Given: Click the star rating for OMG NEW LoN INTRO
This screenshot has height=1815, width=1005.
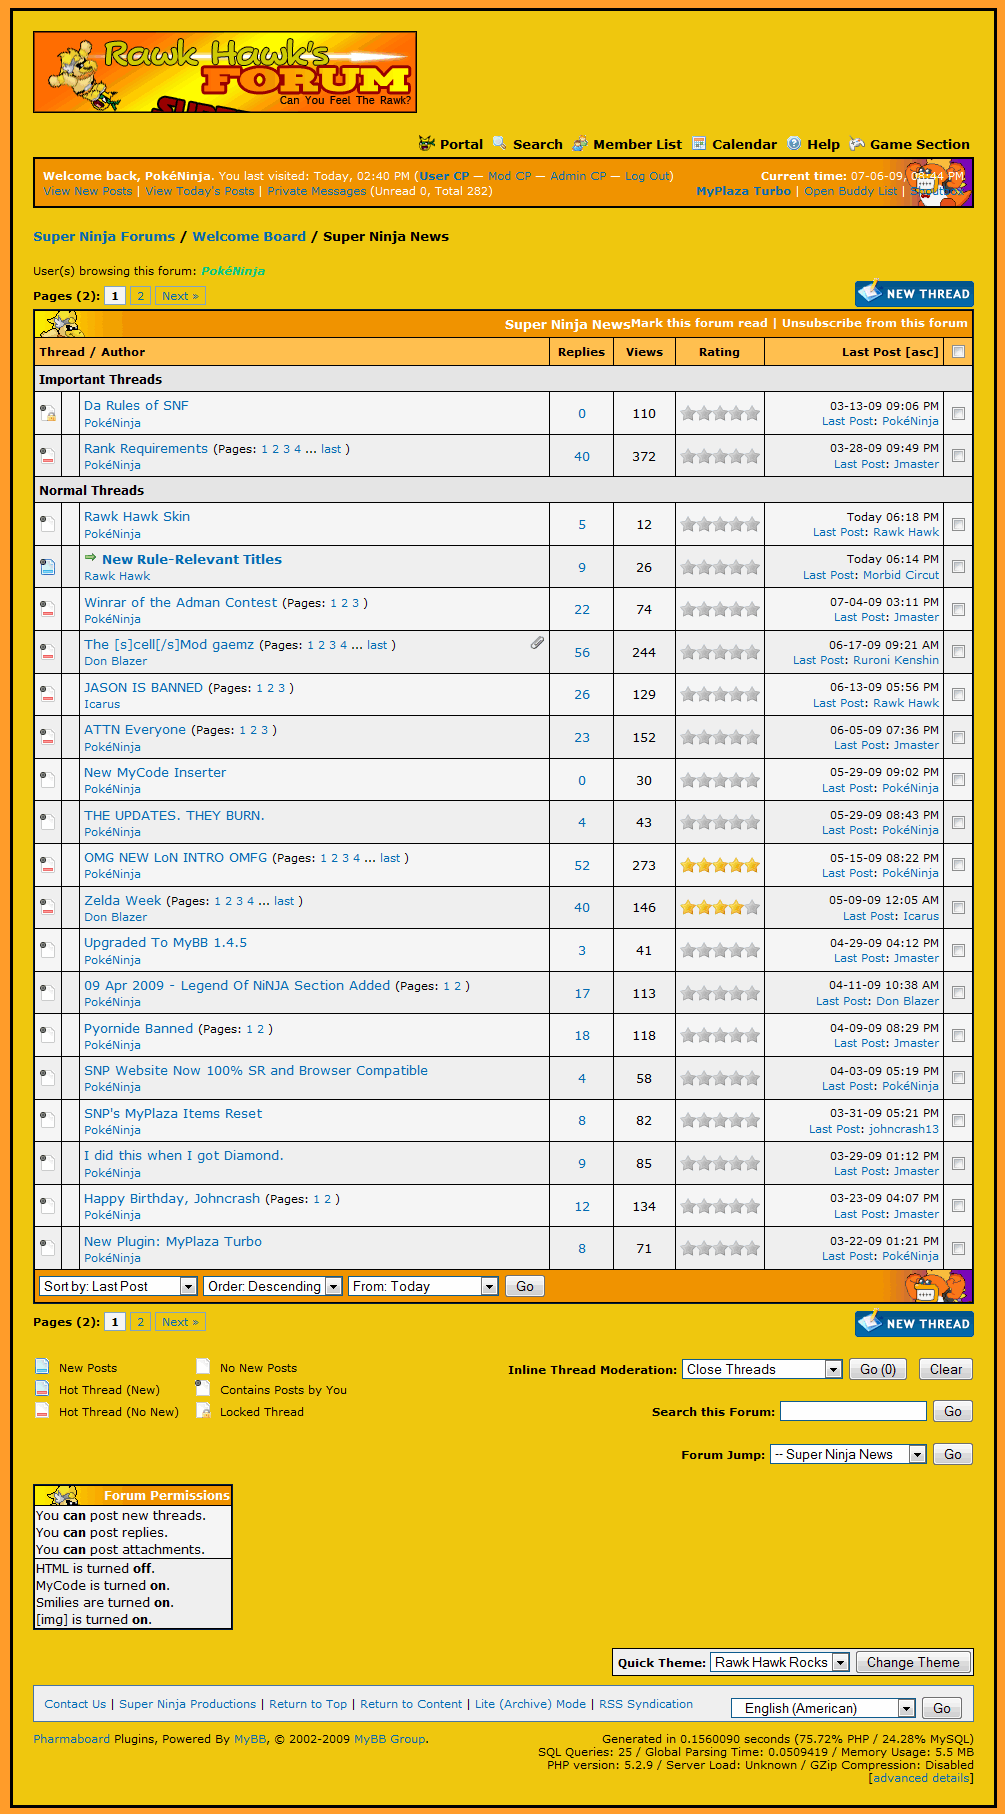Looking at the screenshot, I should pos(720,865).
